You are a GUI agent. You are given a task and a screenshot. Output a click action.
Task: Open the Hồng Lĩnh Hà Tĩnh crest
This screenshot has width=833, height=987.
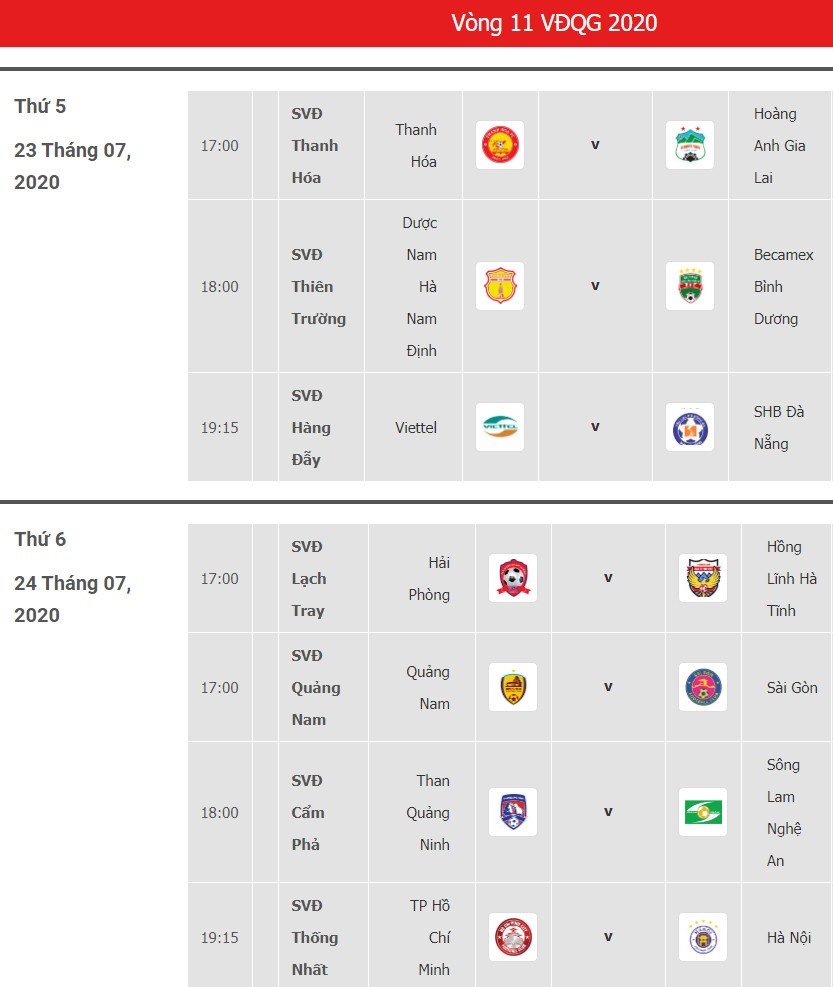pyautogui.click(x=703, y=578)
